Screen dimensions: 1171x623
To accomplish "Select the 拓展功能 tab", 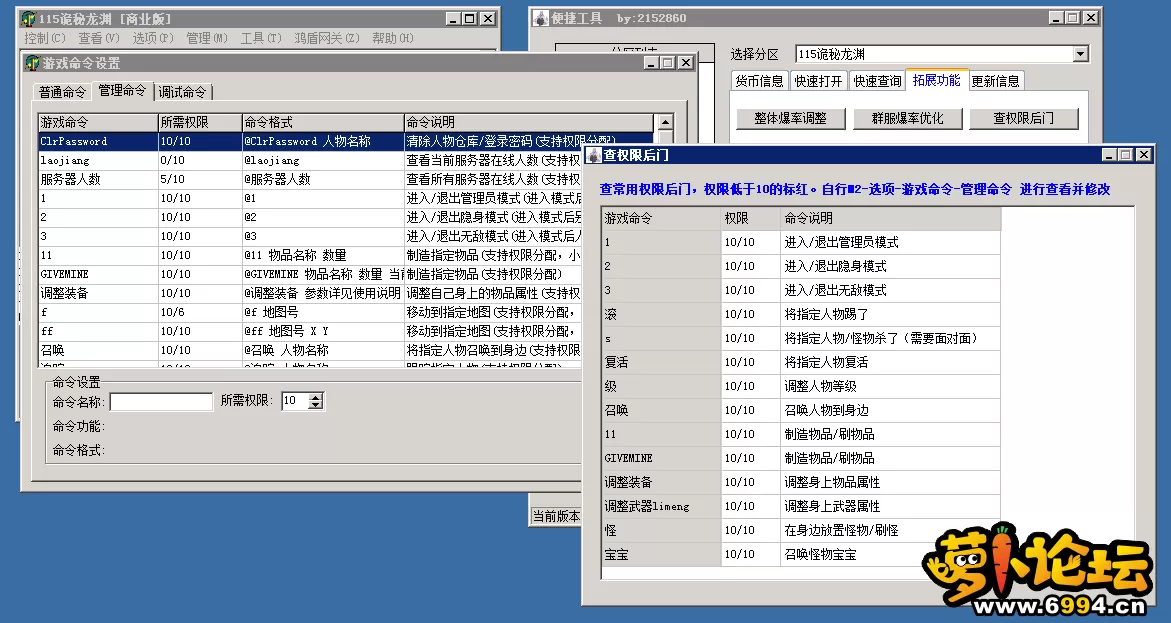I will coord(937,79).
